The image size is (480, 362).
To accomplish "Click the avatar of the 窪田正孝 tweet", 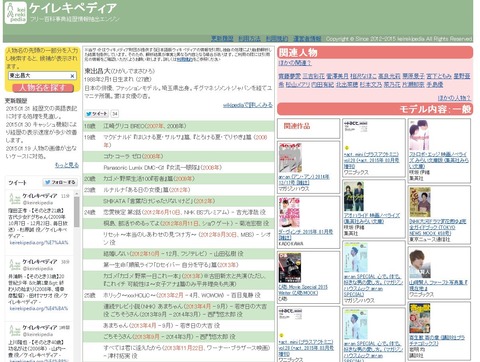I will [15, 199].
